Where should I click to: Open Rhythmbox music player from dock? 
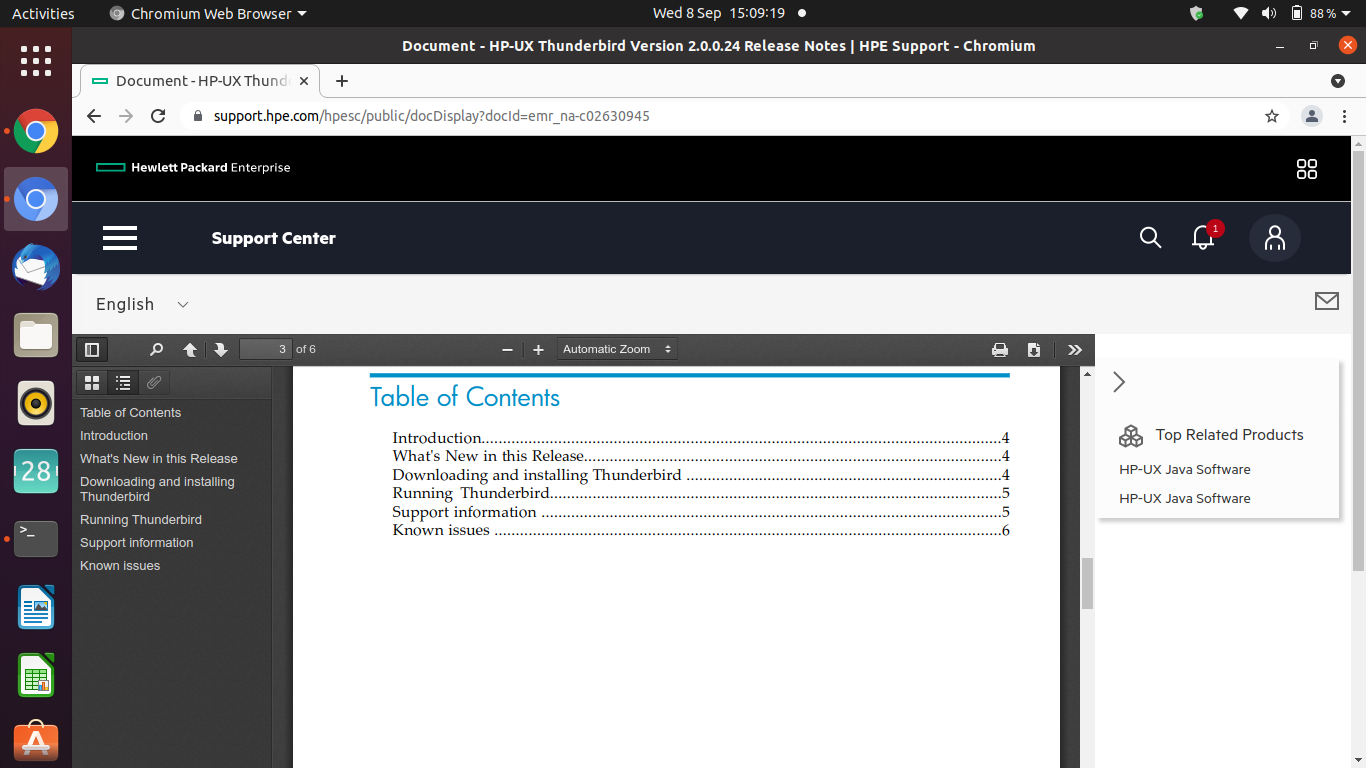[x=36, y=403]
